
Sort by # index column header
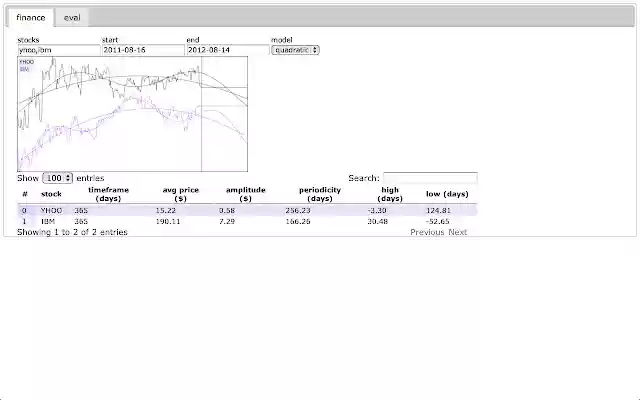pyautogui.click(x=25, y=194)
